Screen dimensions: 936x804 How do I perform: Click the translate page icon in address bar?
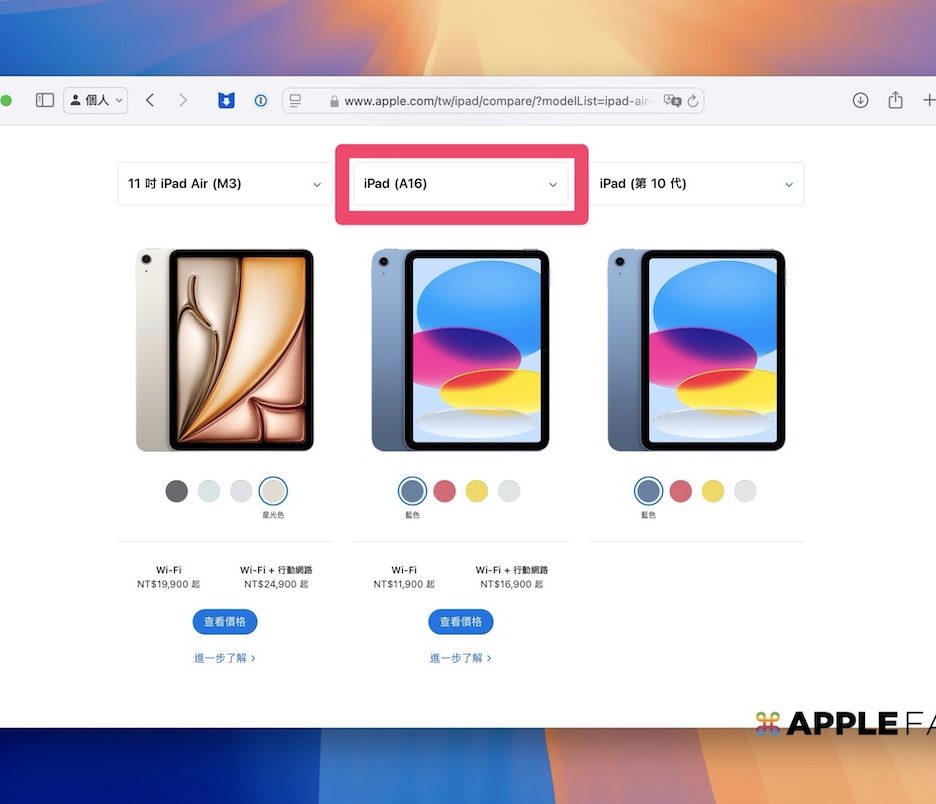[x=672, y=101]
